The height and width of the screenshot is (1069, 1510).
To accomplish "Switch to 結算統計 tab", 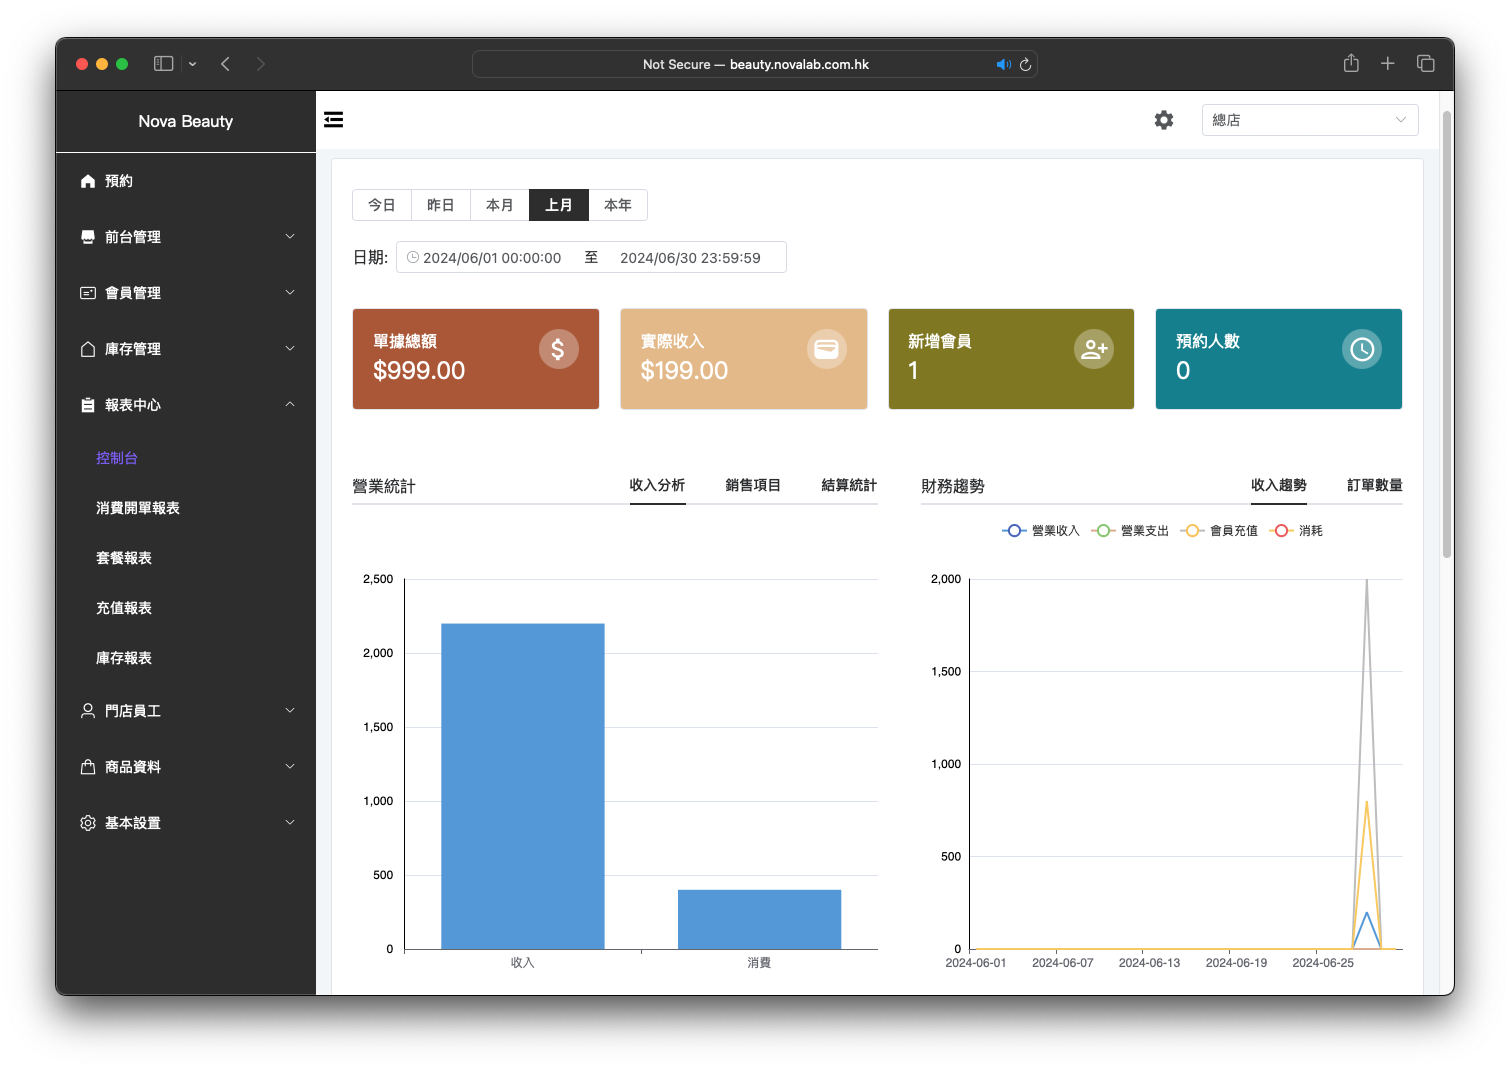I will [849, 485].
